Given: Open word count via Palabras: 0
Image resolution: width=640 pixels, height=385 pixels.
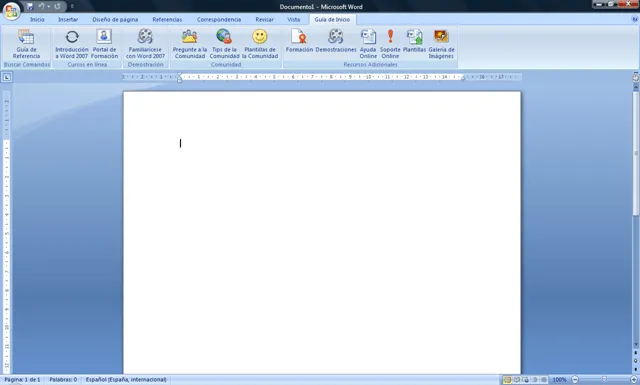Looking at the screenshot, I should [x=63, y=380].
